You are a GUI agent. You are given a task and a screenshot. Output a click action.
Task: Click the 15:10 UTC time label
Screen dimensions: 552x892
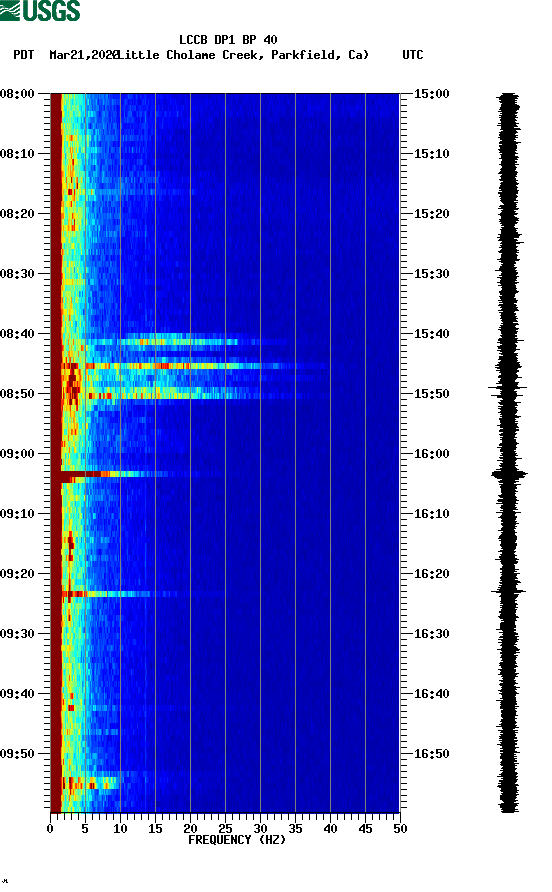(431, 154)
